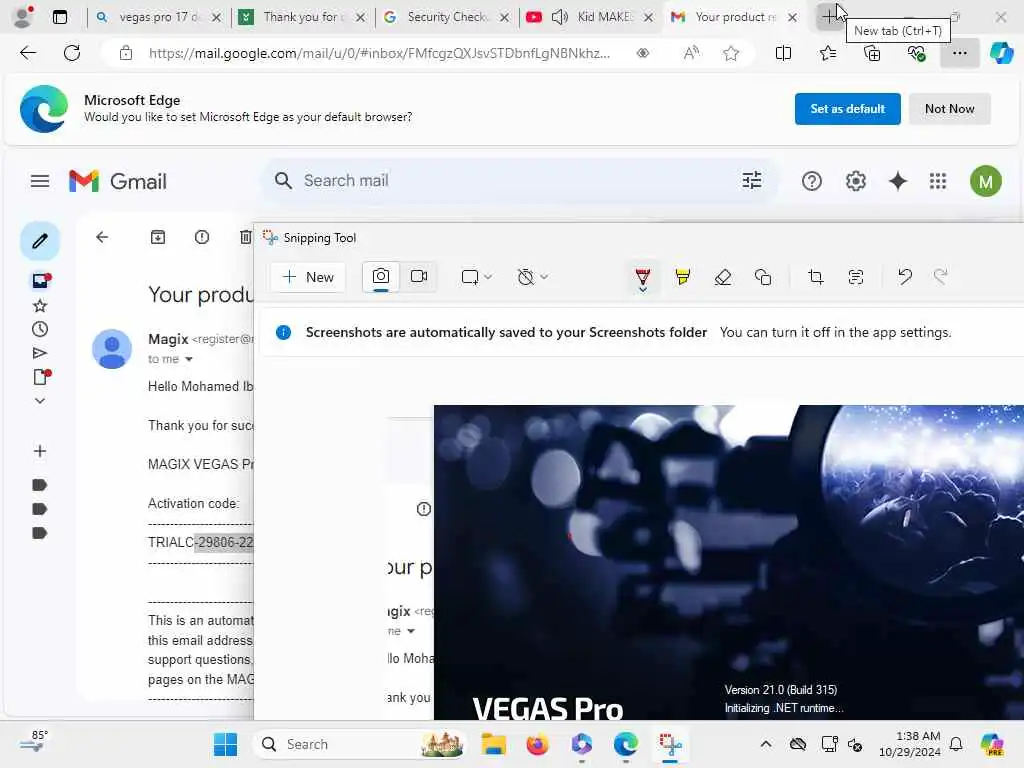Open a new browser tab
Image resolution: width=1024 pixels, height=768 pixels.
point(829,17)
